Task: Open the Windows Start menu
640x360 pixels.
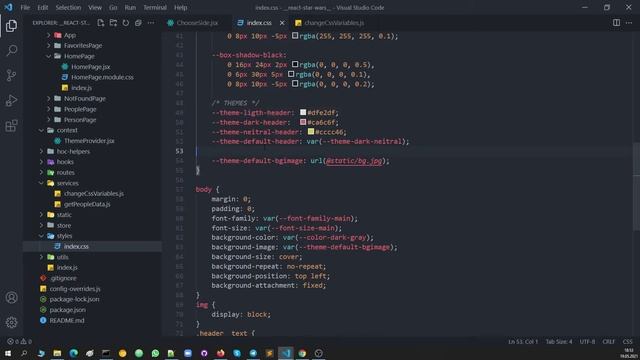Action: [8, 353]
